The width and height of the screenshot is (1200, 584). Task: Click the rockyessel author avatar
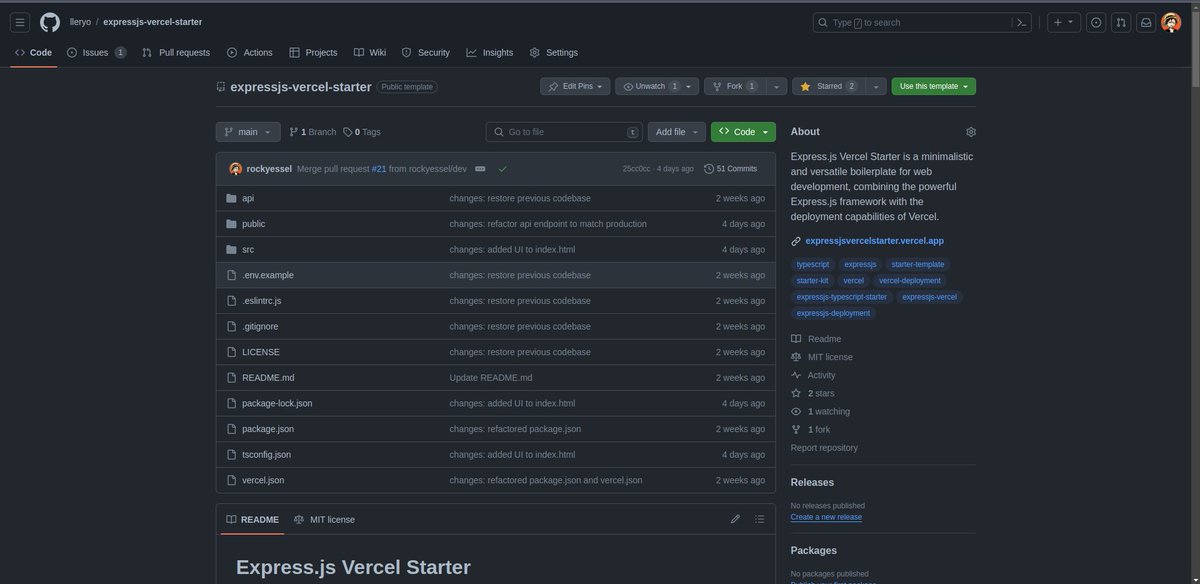(235, 169)
